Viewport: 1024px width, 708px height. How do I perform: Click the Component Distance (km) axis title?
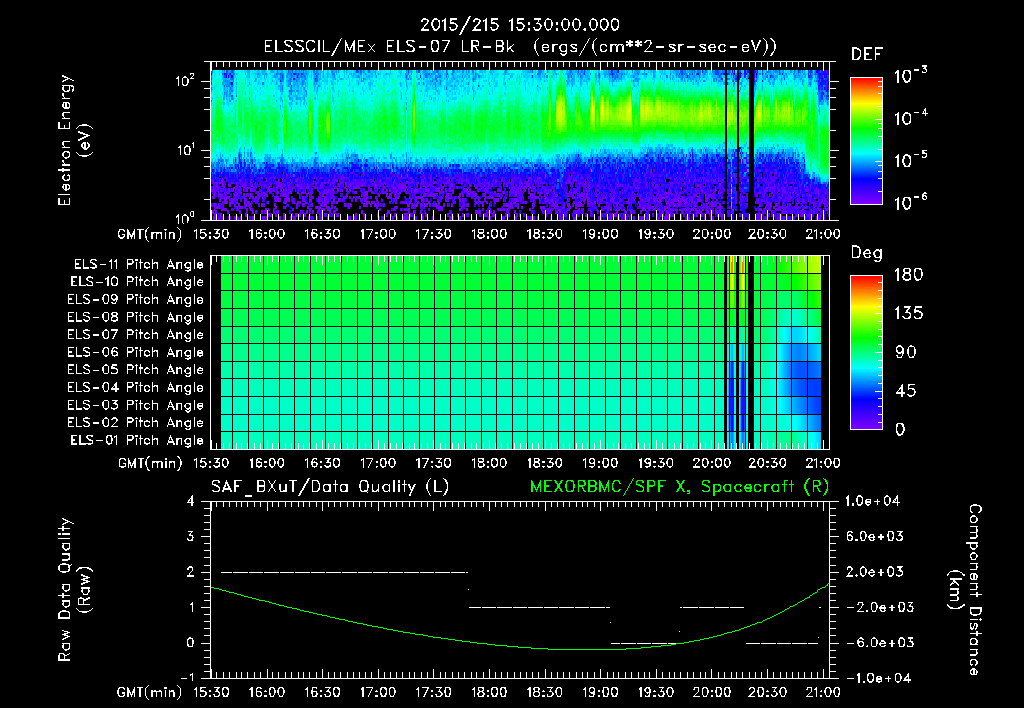[x=965, y=590]
